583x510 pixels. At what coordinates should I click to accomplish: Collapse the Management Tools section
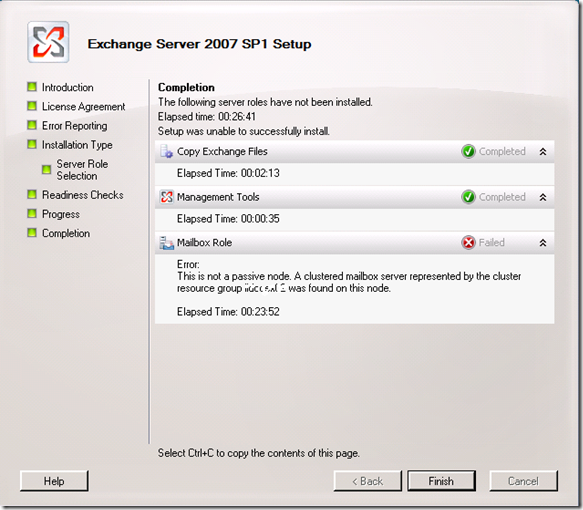(x=543, y=197)
